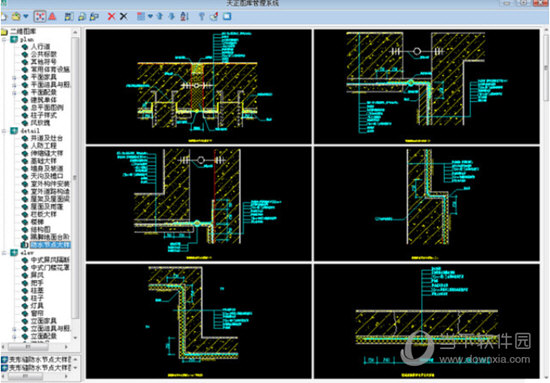550x383 pixels.
Task: Select the bottom-right floor slab detail thumbnail
Action: tap(427, 321)
